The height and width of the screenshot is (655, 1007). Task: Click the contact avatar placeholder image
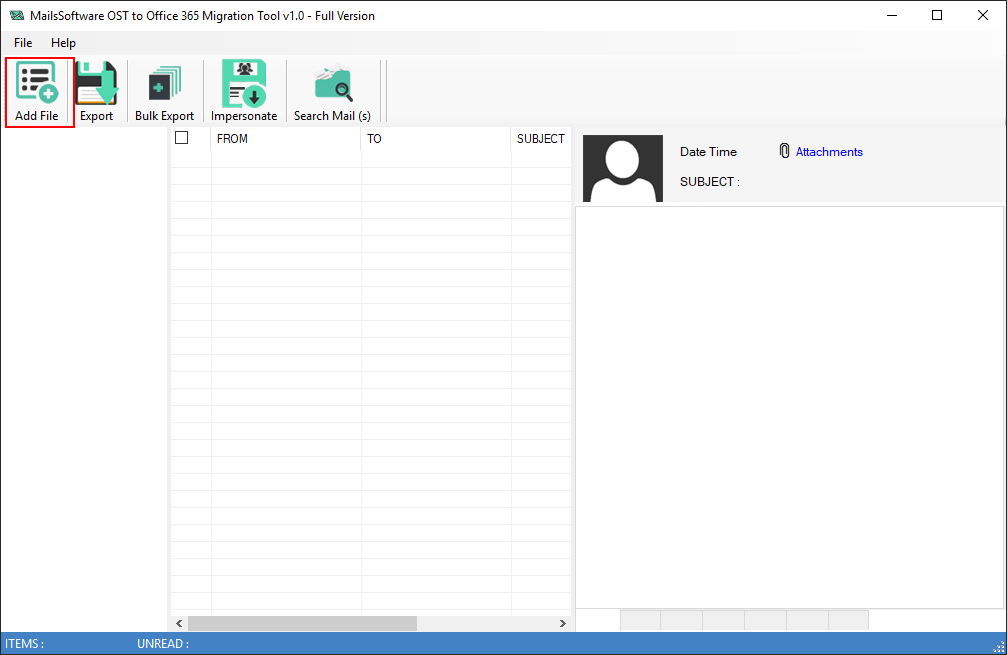(x=623, y=168)
